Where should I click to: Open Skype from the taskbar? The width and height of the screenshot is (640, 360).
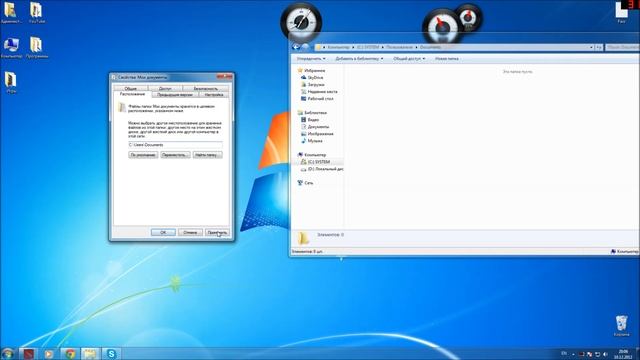pyautogui.click(x=111, y=353)
